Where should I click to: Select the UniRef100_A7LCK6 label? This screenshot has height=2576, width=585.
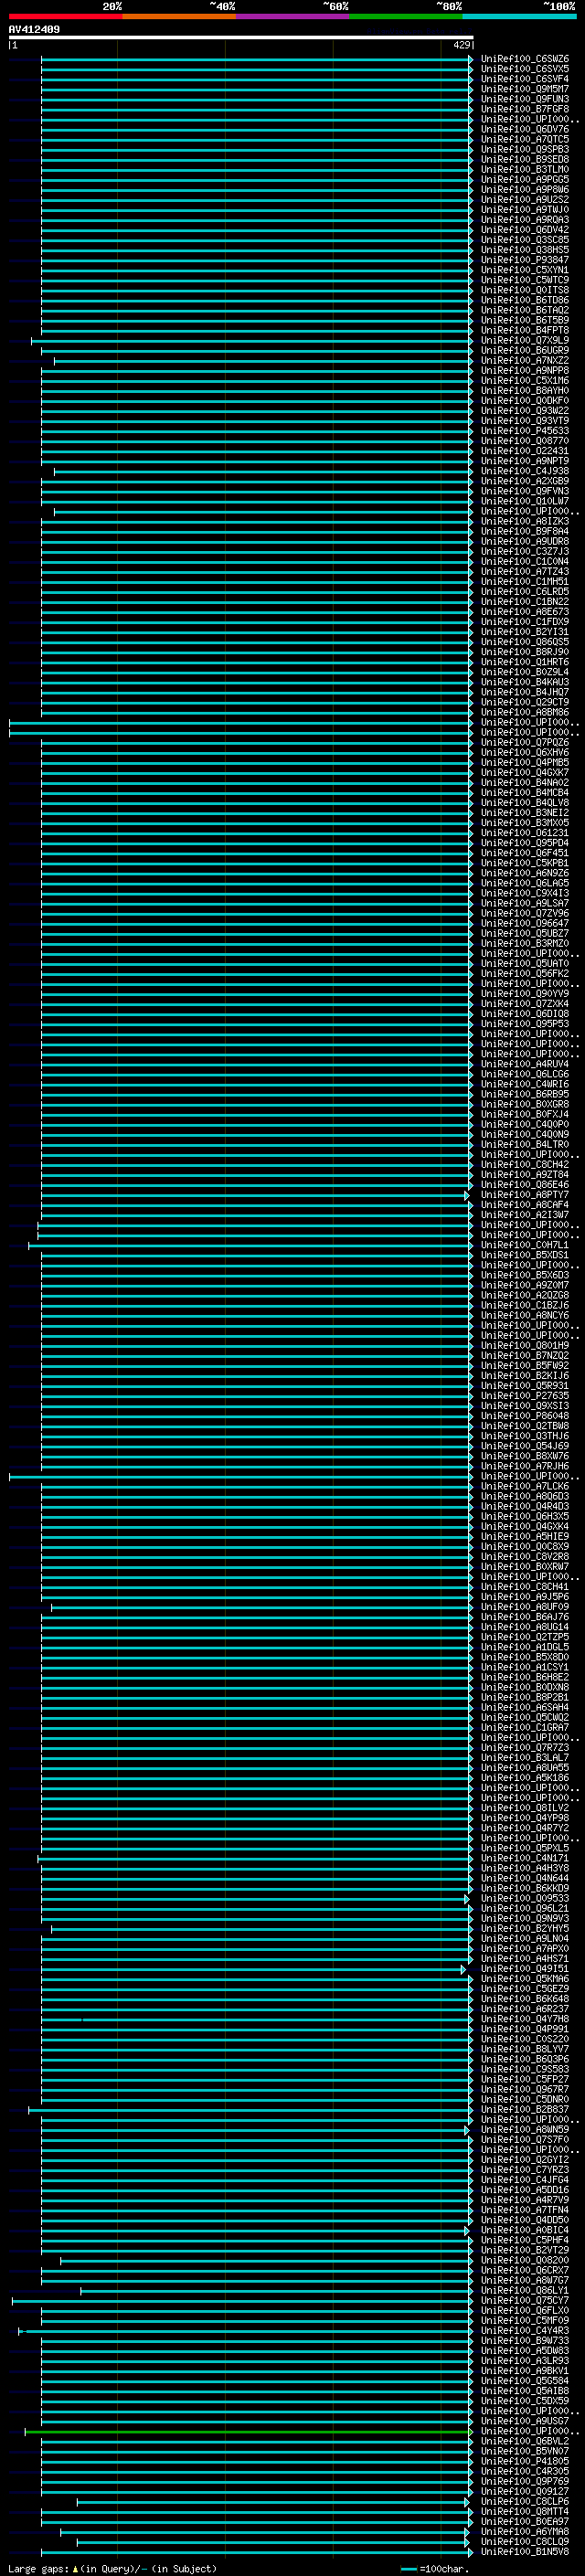click(x=525, y=1486)
